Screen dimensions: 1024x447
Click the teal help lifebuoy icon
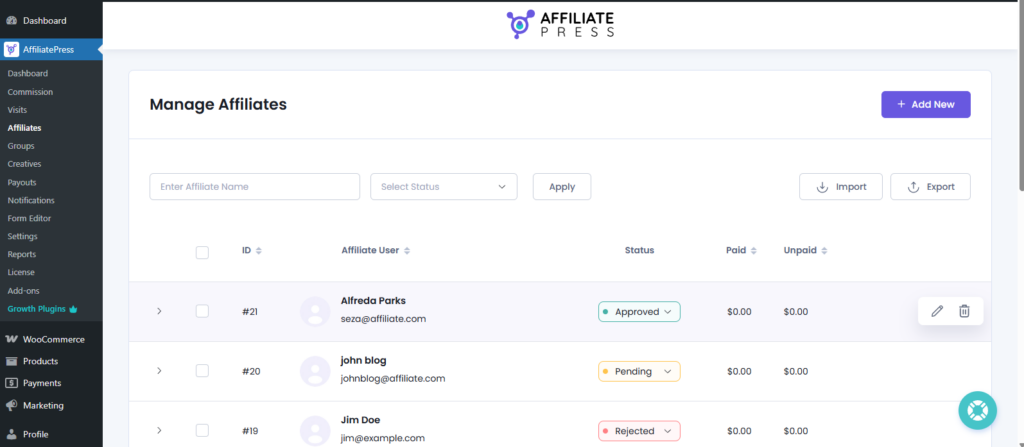(x=977, y=410)
